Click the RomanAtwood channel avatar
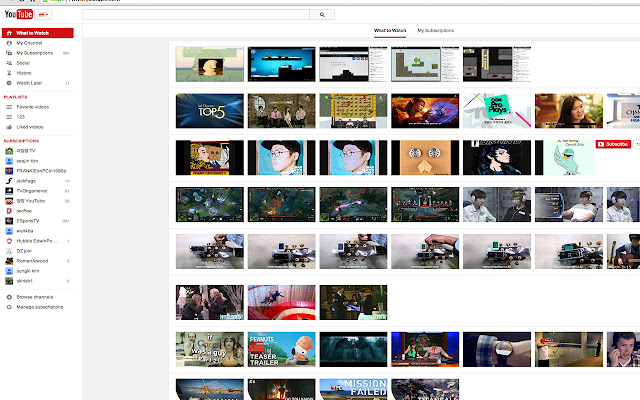This screenshot has height=400, width=640. pos(9,261)
